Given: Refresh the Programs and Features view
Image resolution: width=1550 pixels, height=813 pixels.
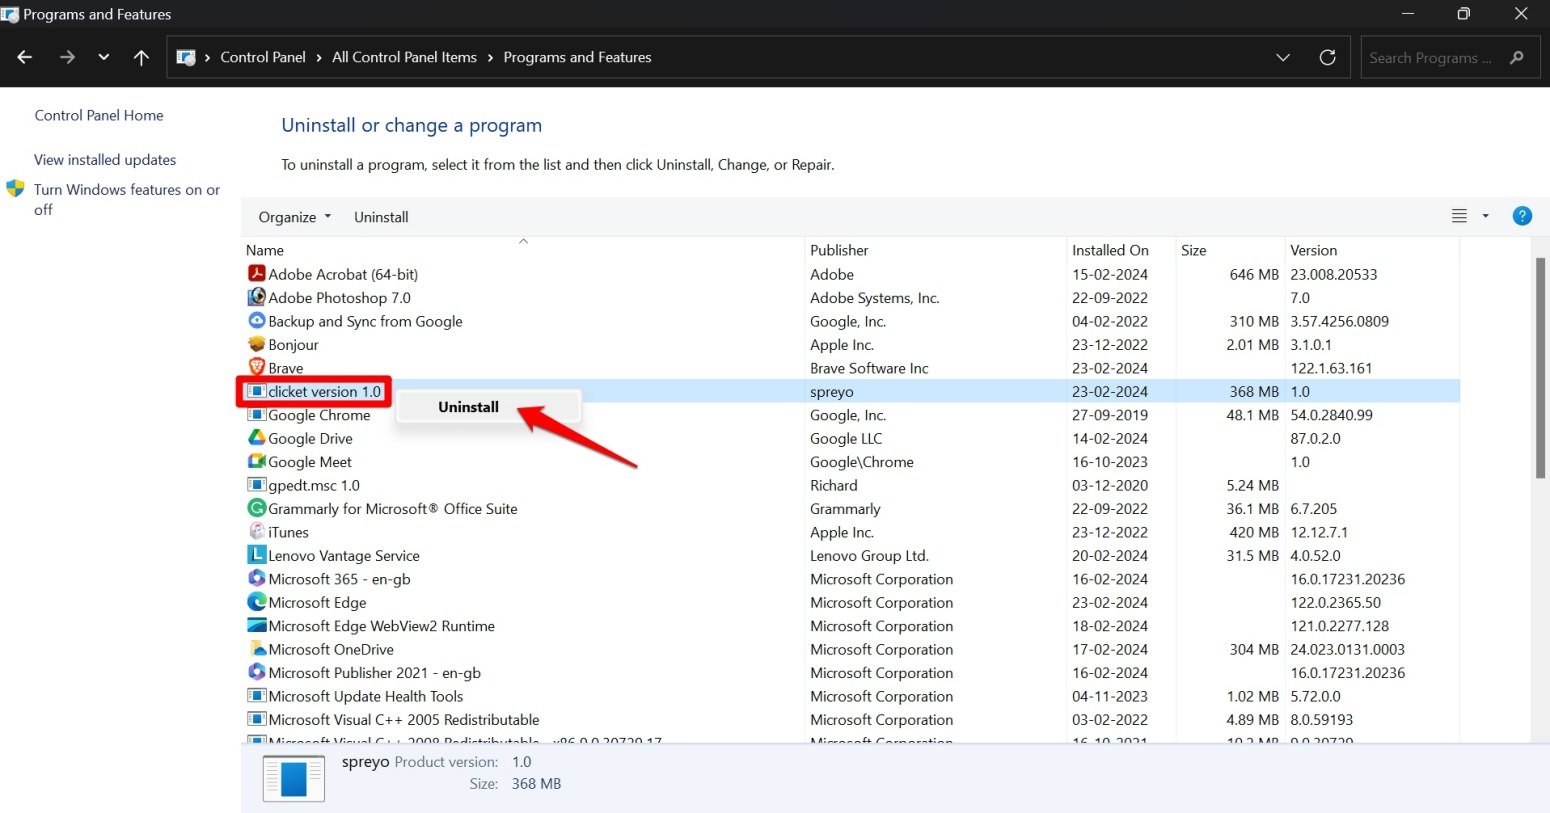Looking at the screenshot, I should [x=1327, y=58].
